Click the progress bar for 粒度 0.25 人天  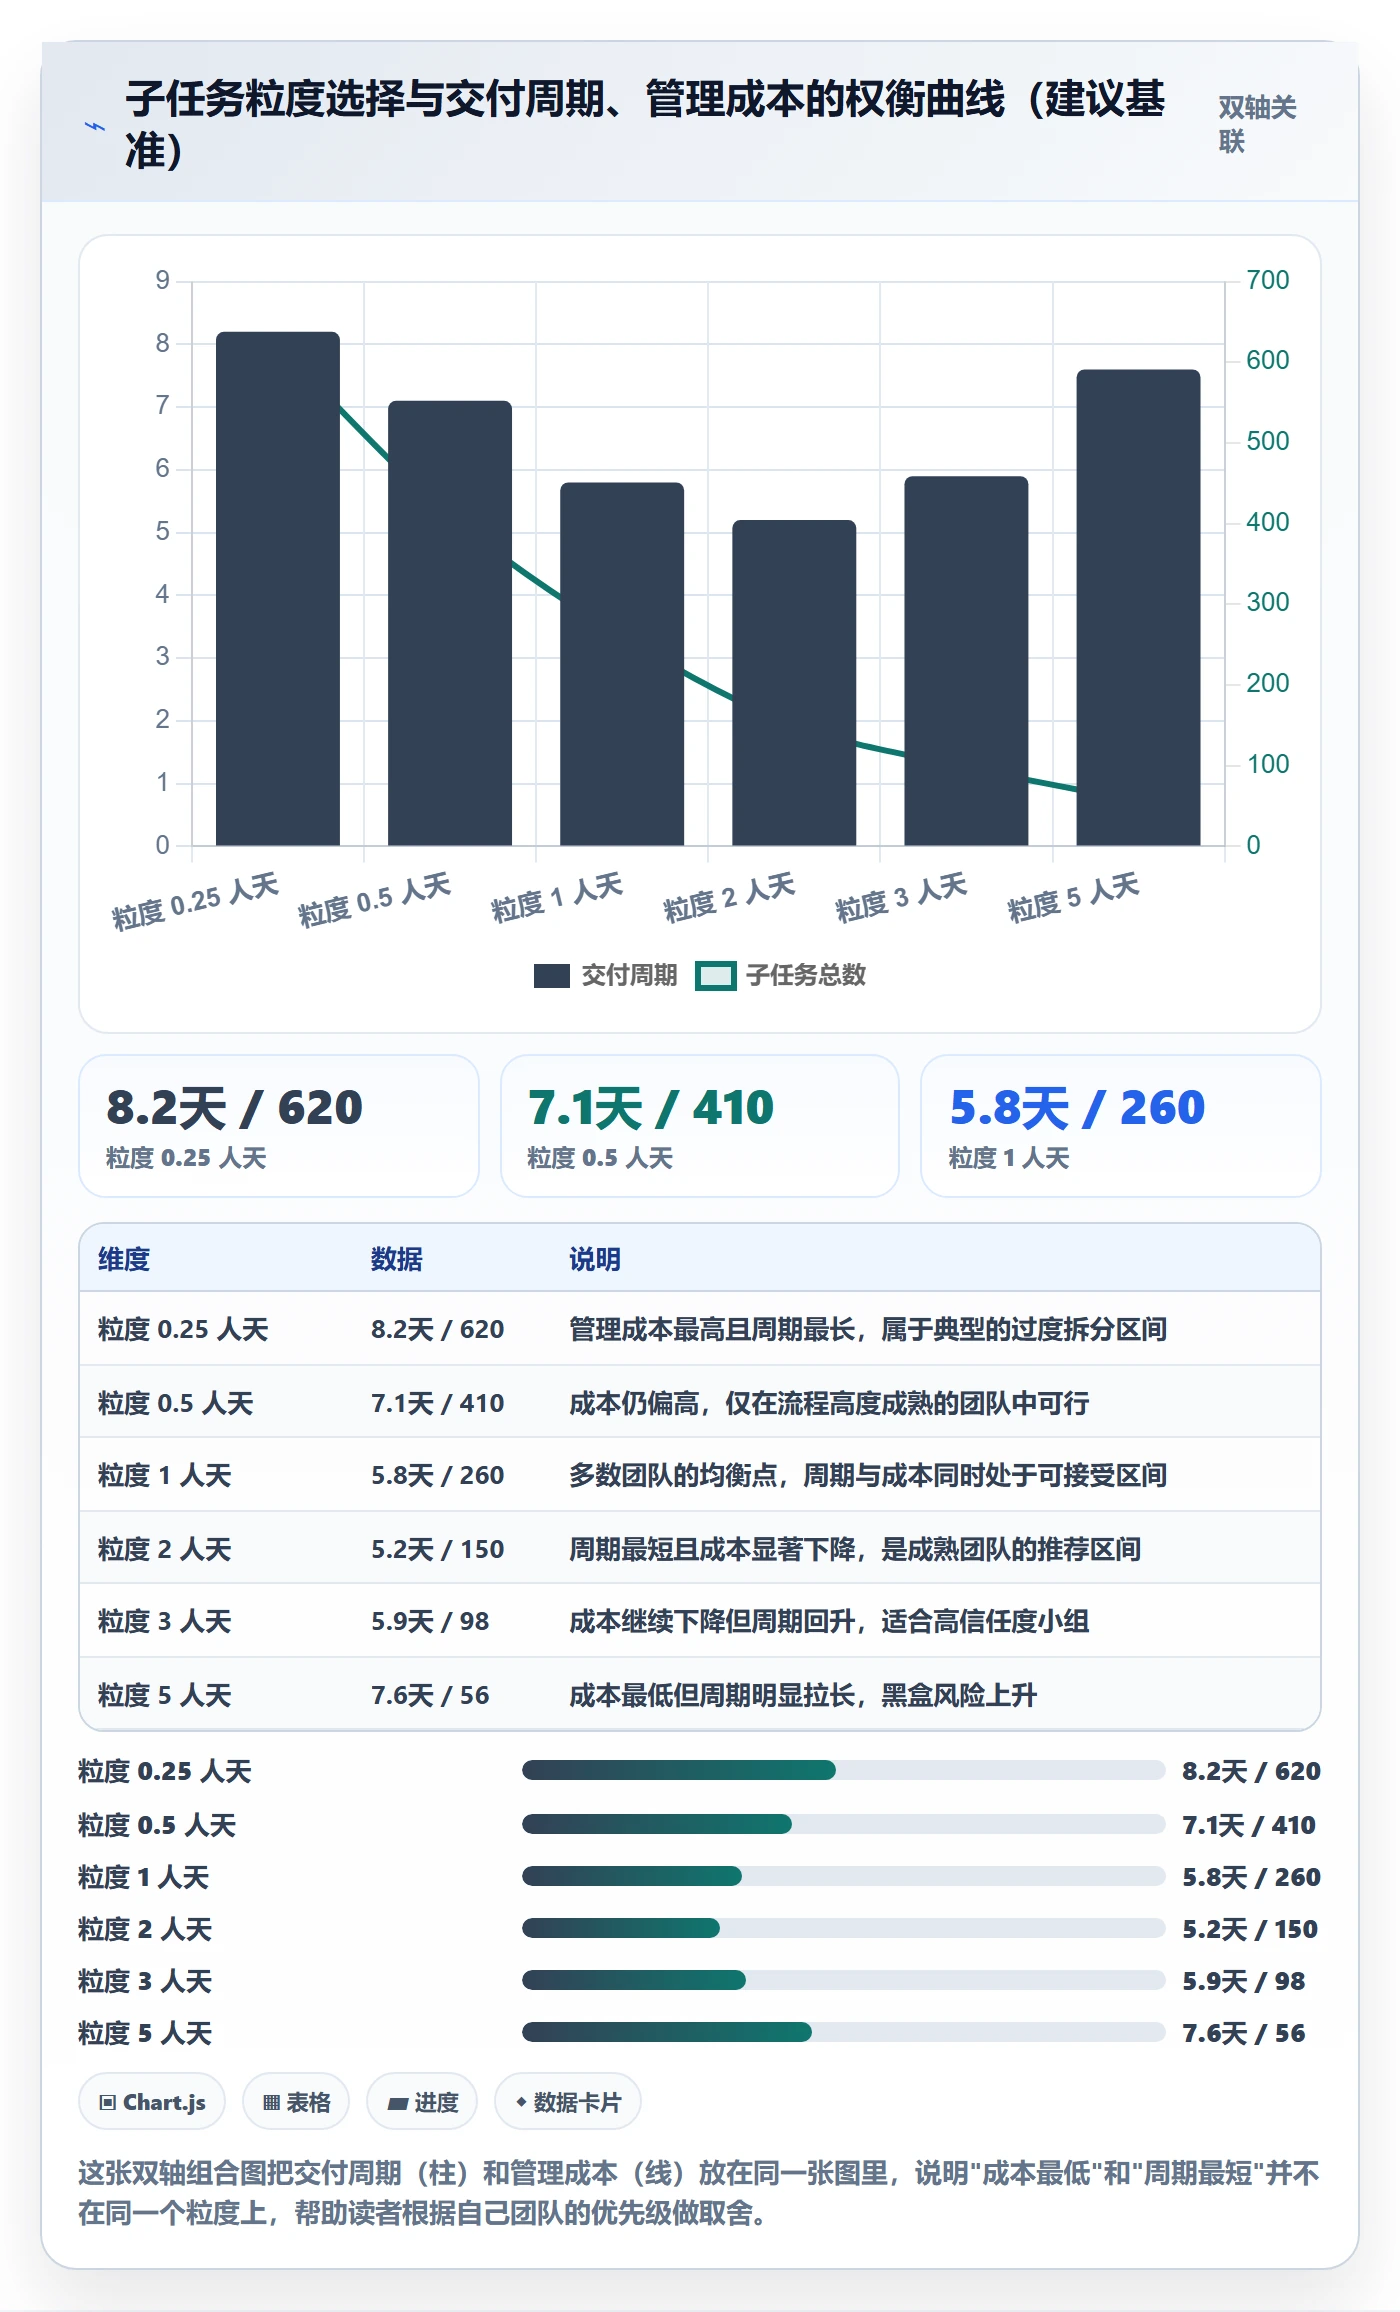coord(843,1771)
